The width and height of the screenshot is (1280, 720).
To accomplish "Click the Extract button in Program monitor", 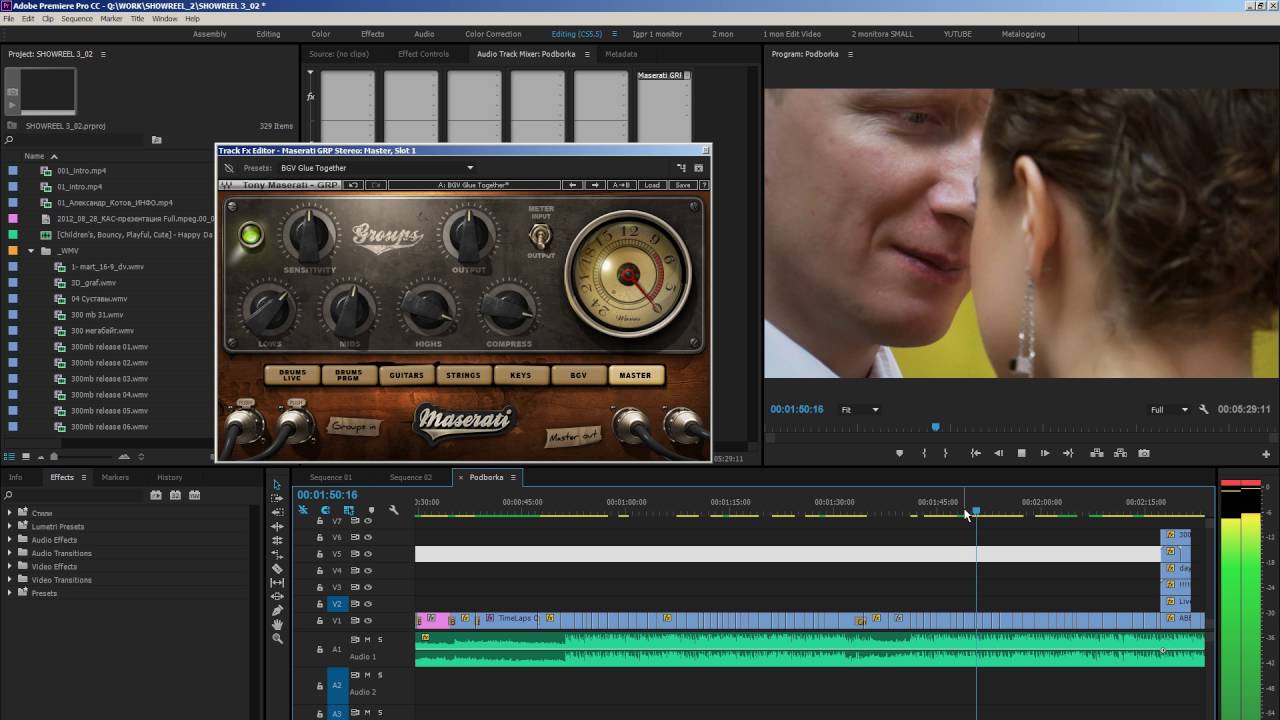I will [x=1120, y=453].
